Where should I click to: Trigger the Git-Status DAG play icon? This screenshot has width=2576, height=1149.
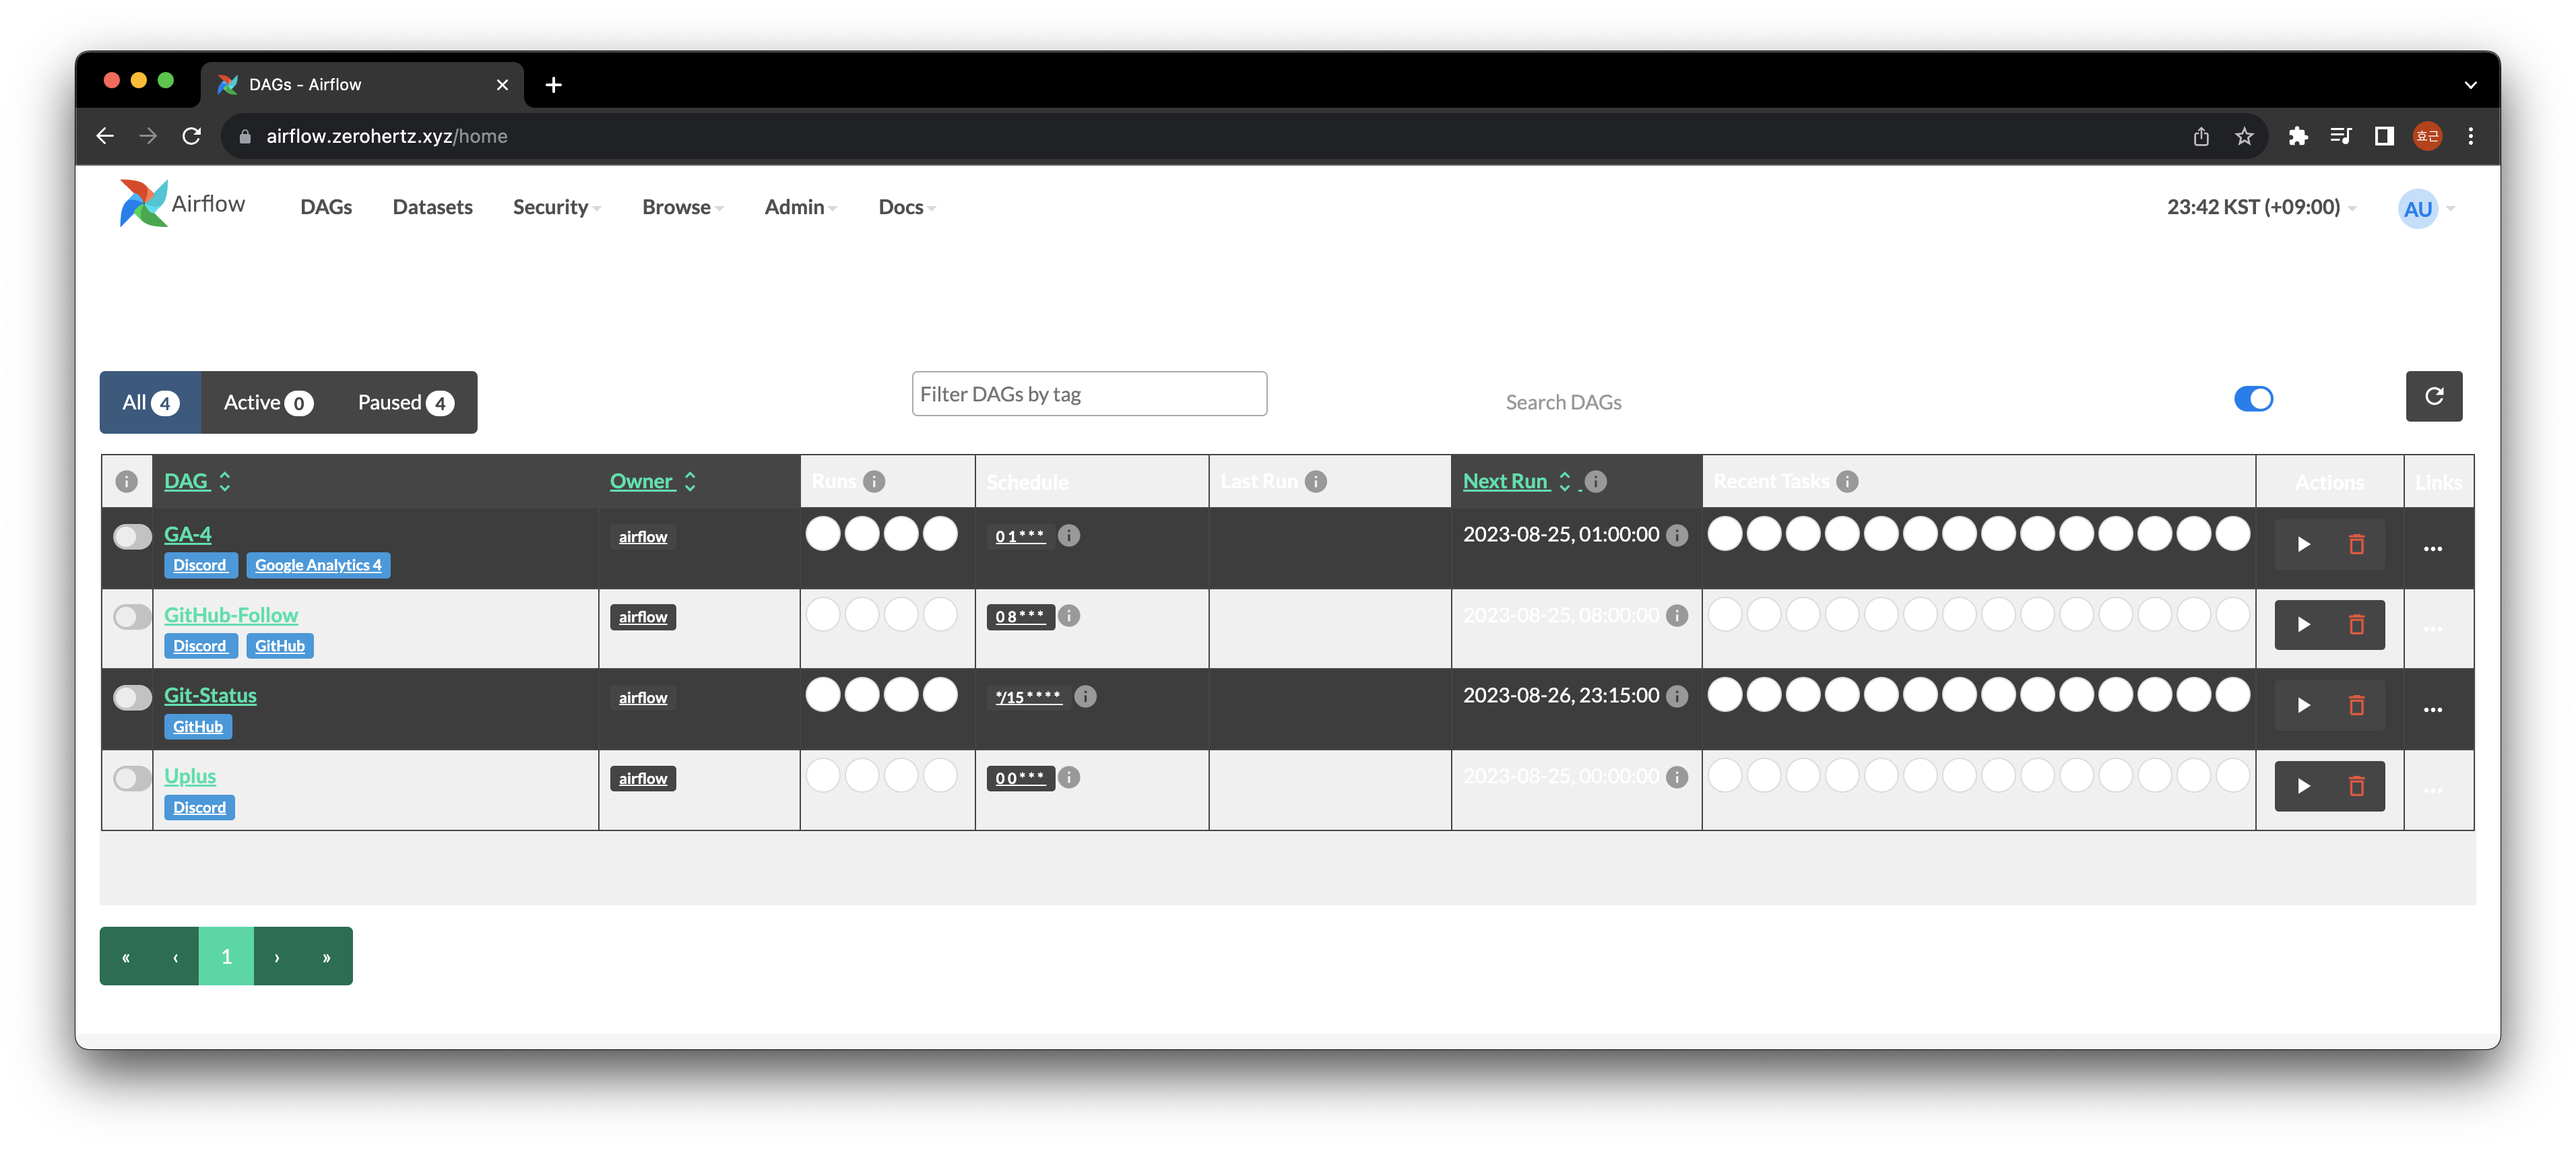2303,706
